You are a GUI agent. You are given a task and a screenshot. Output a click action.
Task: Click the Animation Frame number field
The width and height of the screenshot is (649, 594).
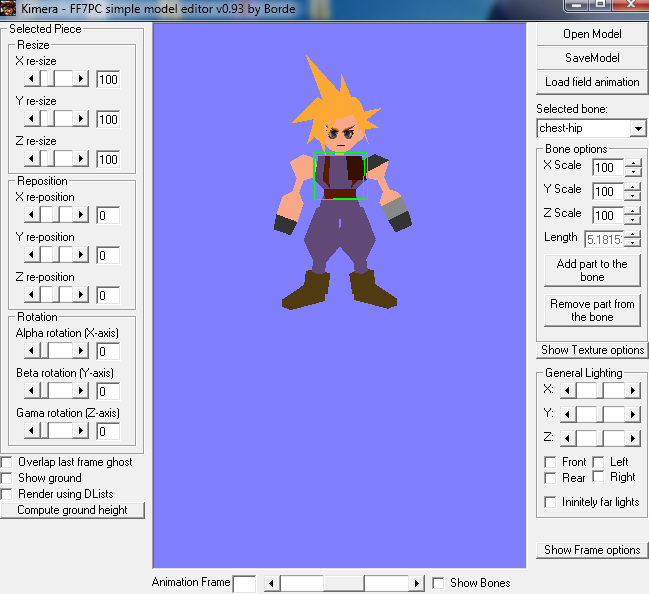point(244,584)
